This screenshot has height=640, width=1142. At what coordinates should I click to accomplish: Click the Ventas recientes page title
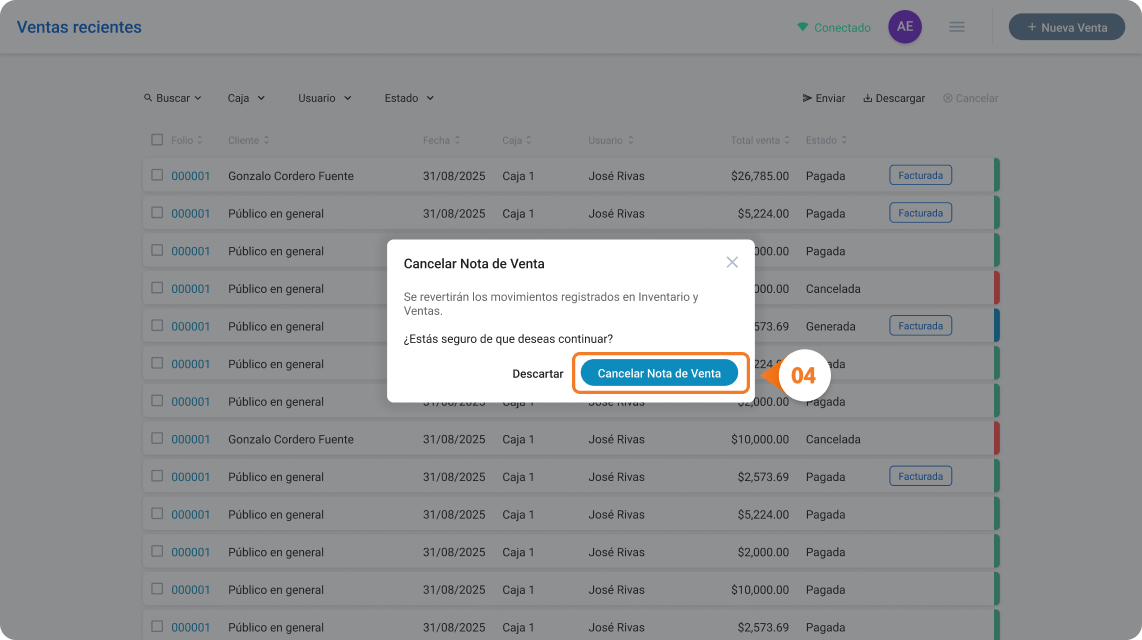(x=79, y=27)
